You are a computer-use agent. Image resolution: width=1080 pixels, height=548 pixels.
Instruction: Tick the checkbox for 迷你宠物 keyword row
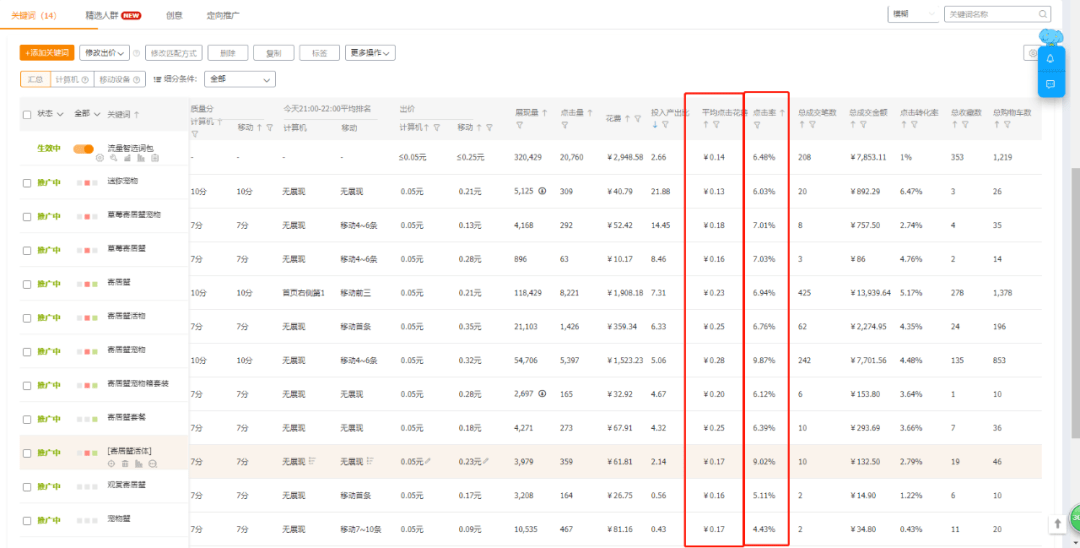click(x=27, y=183)
